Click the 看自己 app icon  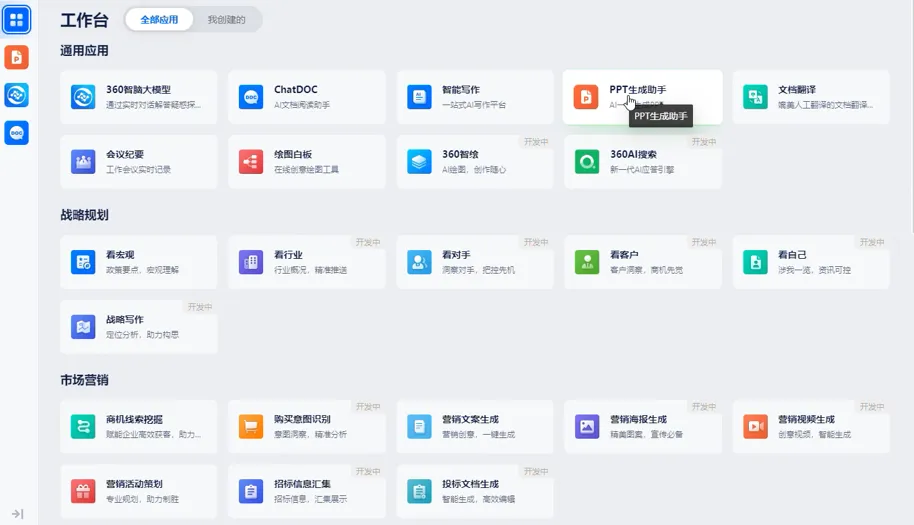tap(755, 262)
